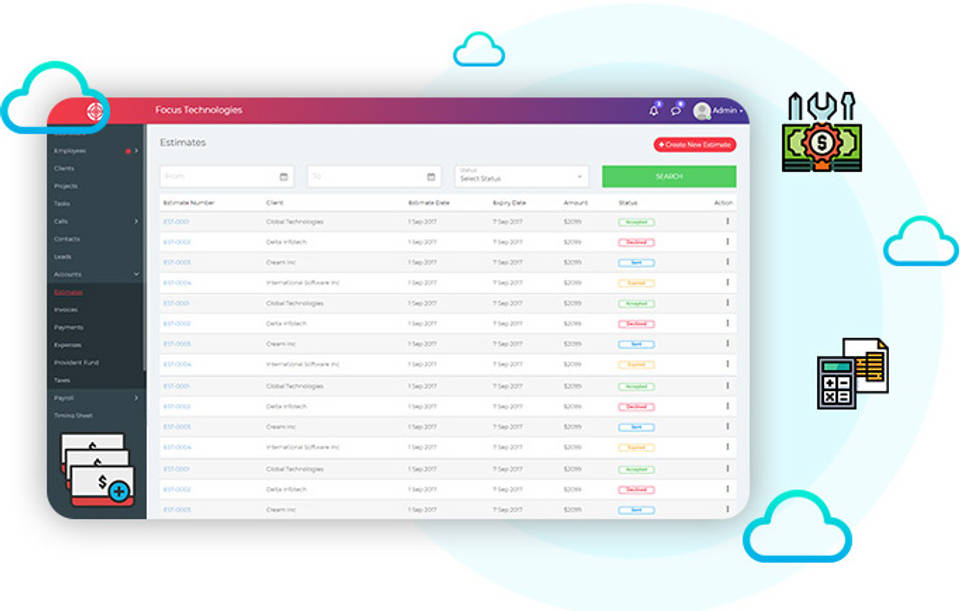
Task: Open action menu for second row, Delta Infotech
Action: point(727,242)
